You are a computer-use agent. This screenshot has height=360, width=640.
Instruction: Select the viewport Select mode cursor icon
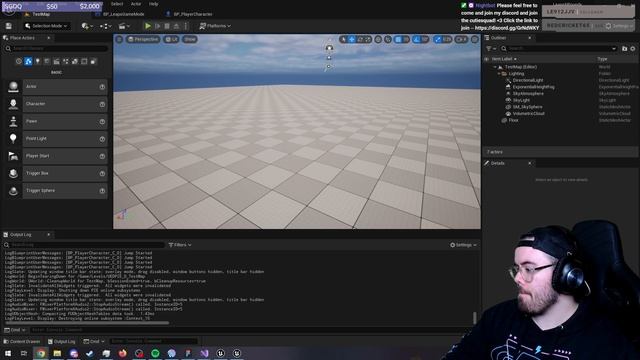pyautogui.click(x=343, y=39)
